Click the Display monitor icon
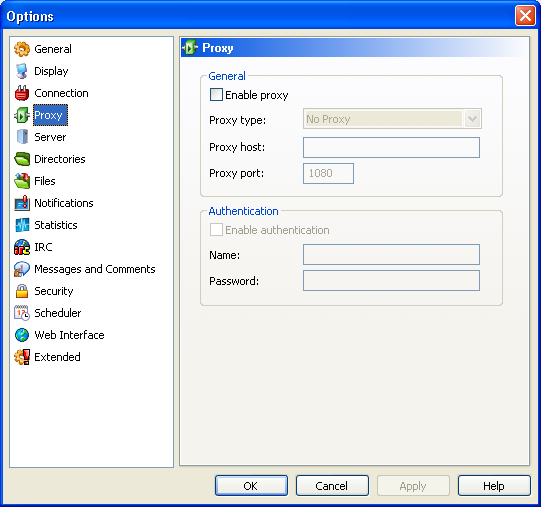Image resolution: width=541 pixels, height=507 pixels. 22,71
